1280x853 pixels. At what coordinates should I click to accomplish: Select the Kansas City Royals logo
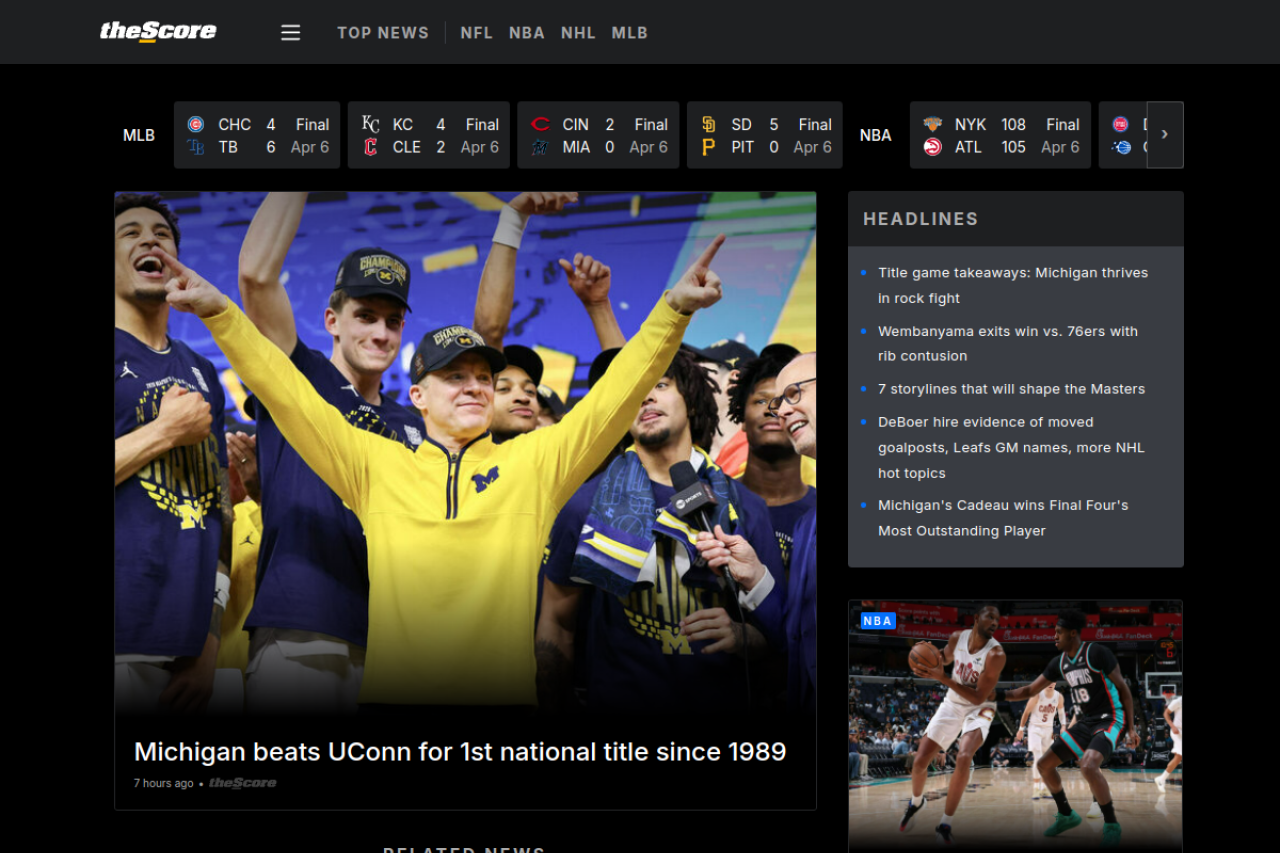tap(369, 124)
